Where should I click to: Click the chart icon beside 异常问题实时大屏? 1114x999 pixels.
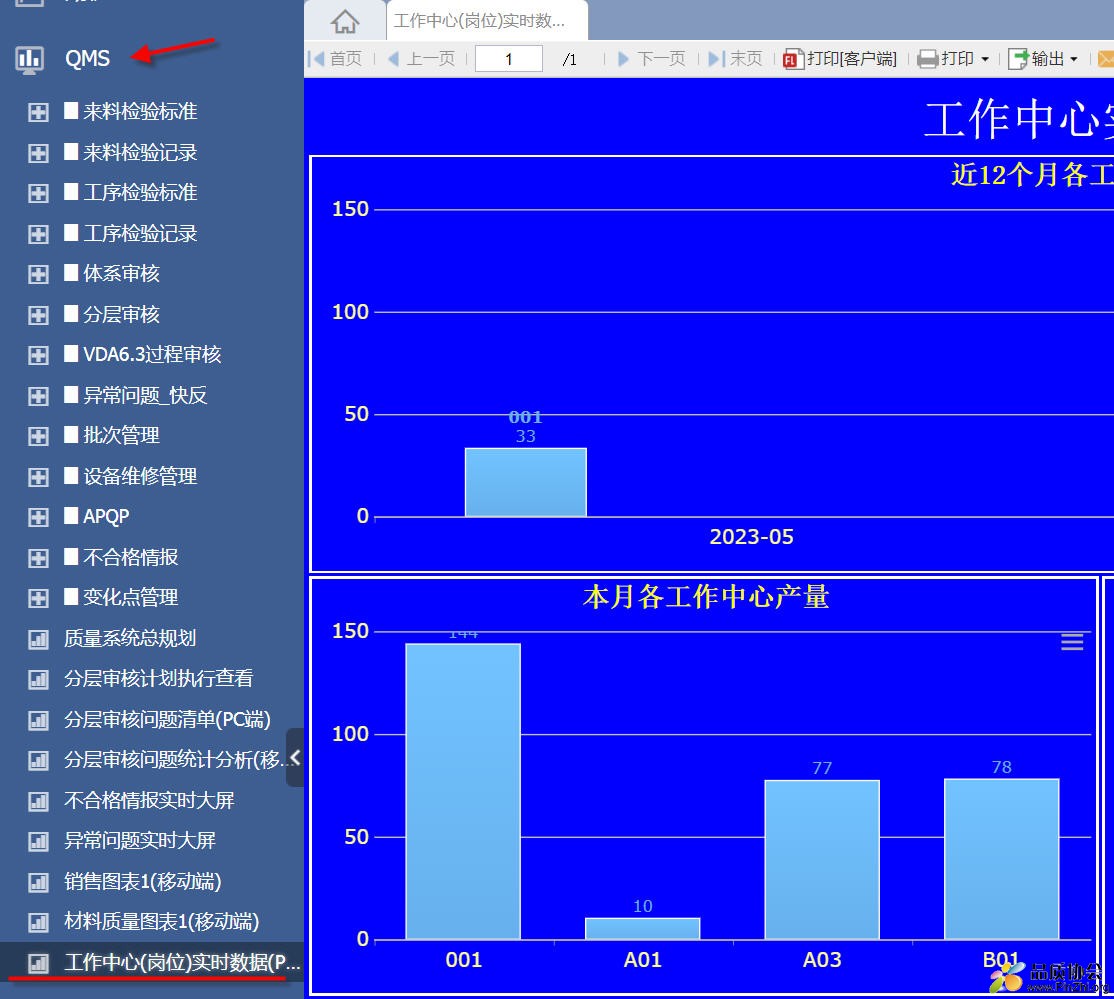point(38,842)
